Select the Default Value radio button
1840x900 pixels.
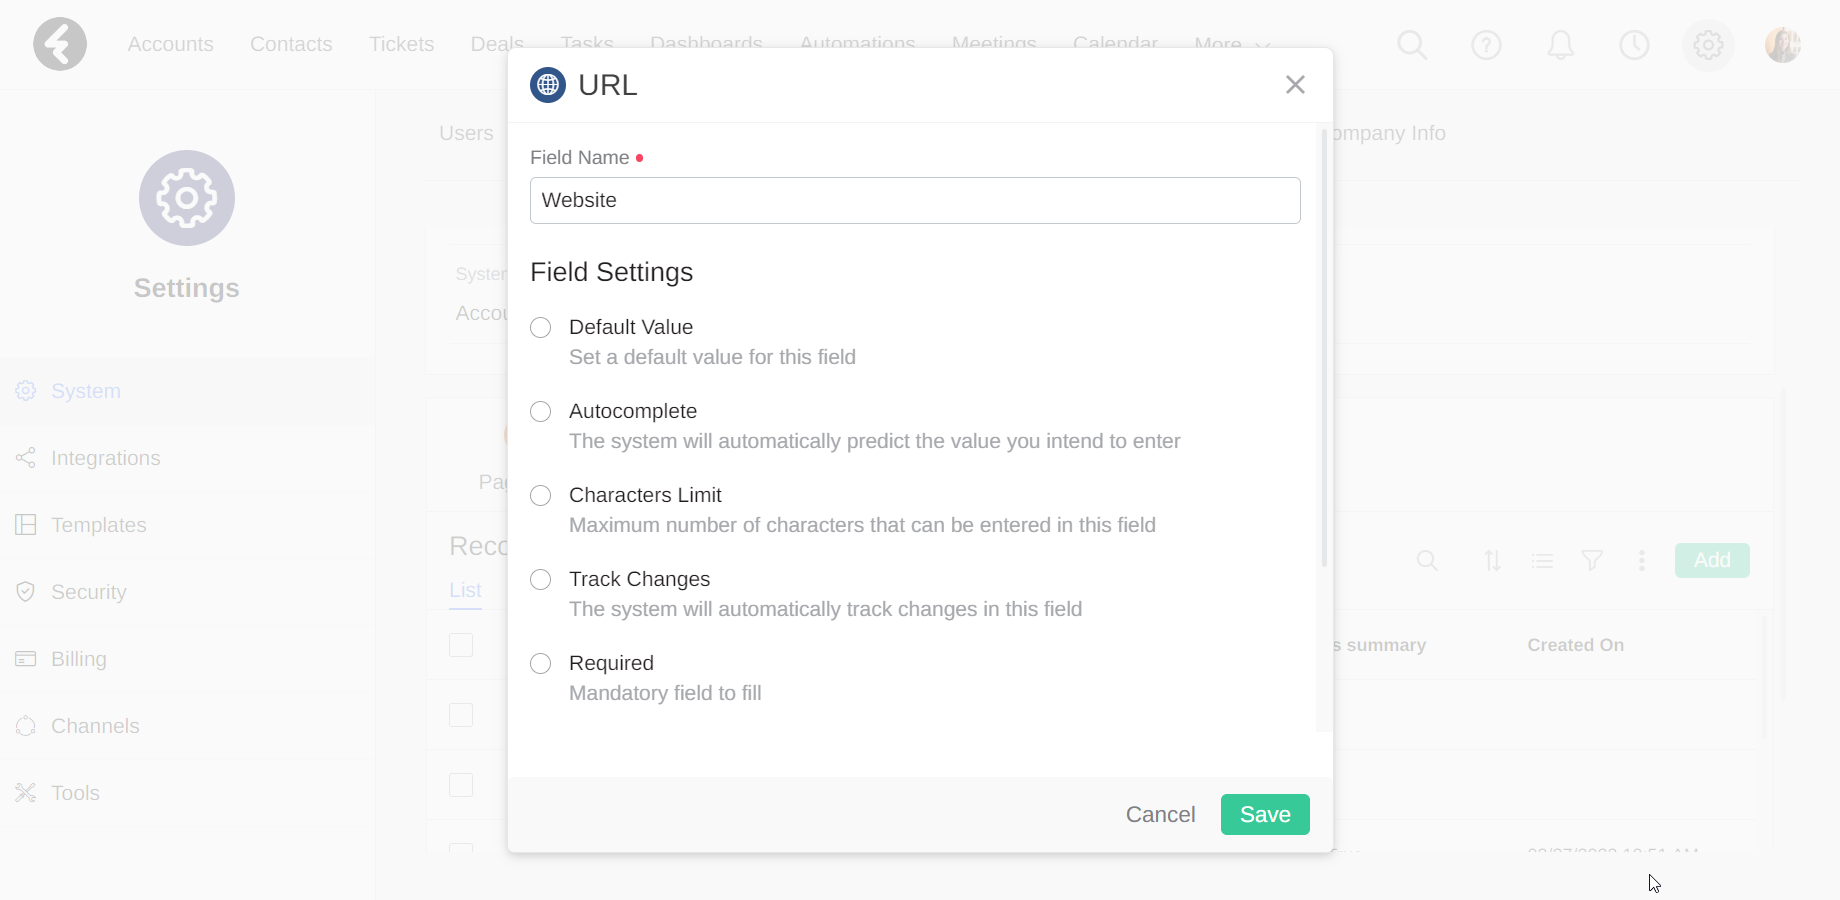pyautogui.click(x=540, y=328)
